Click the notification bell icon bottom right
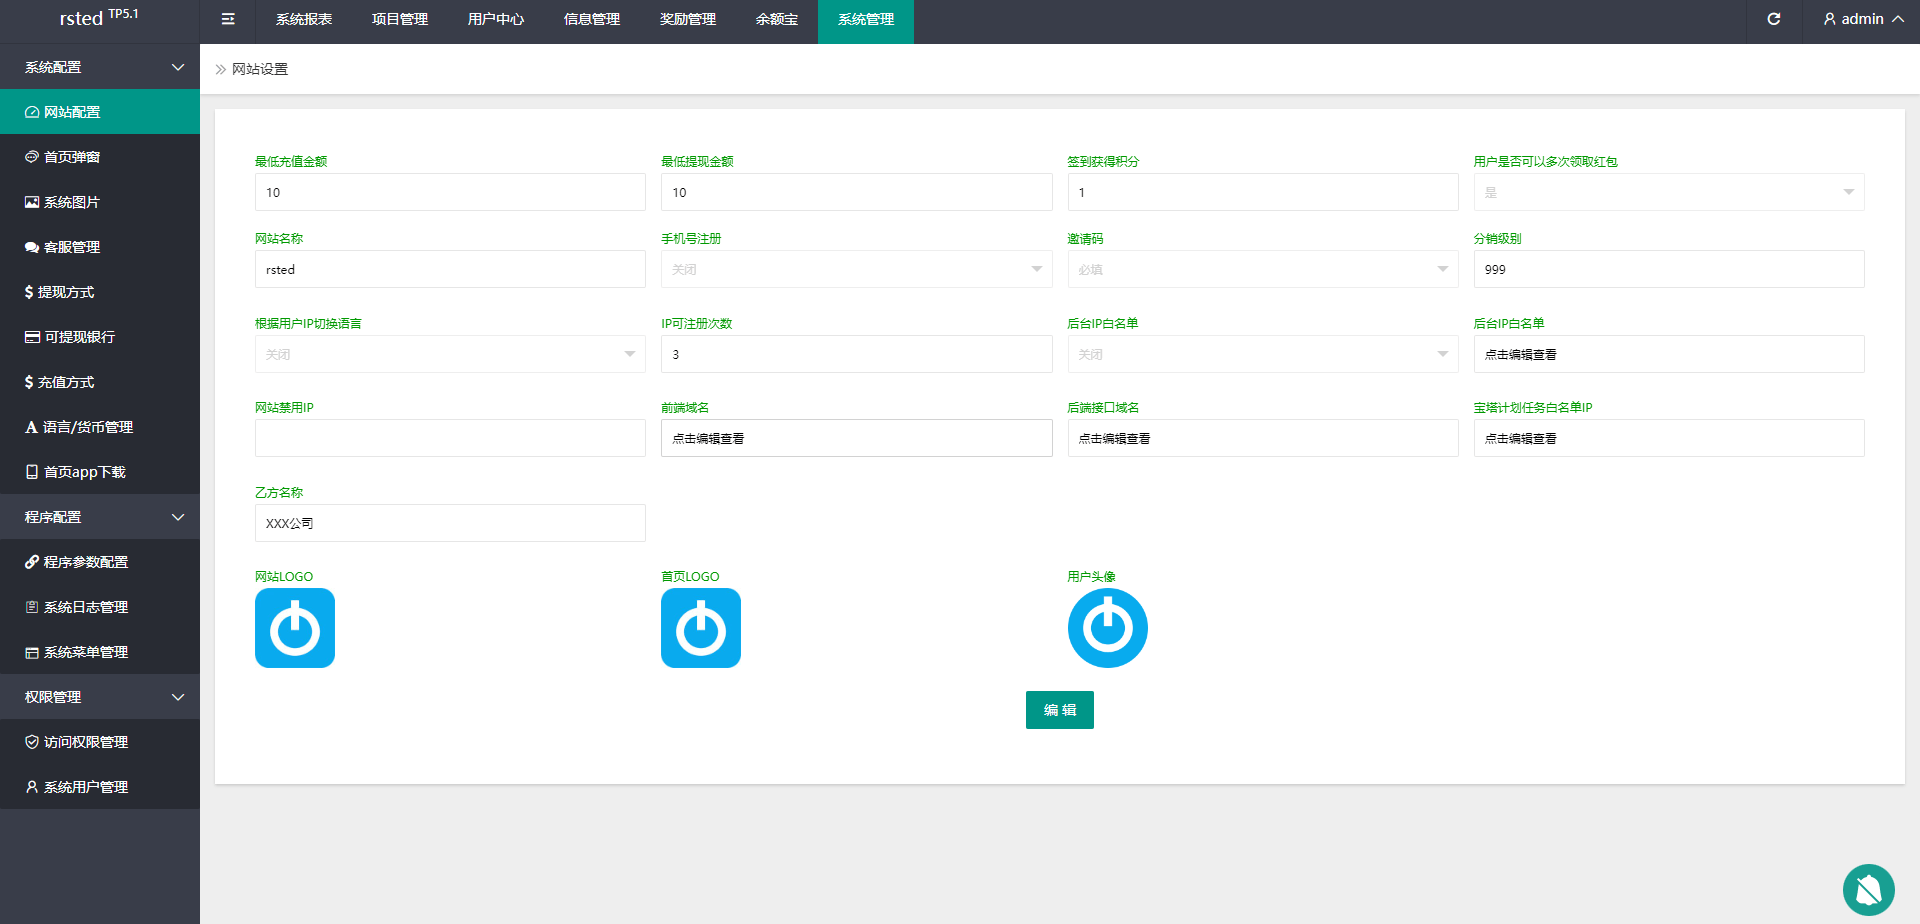This screenshot has height=924, width=1920. [1868, 889]
